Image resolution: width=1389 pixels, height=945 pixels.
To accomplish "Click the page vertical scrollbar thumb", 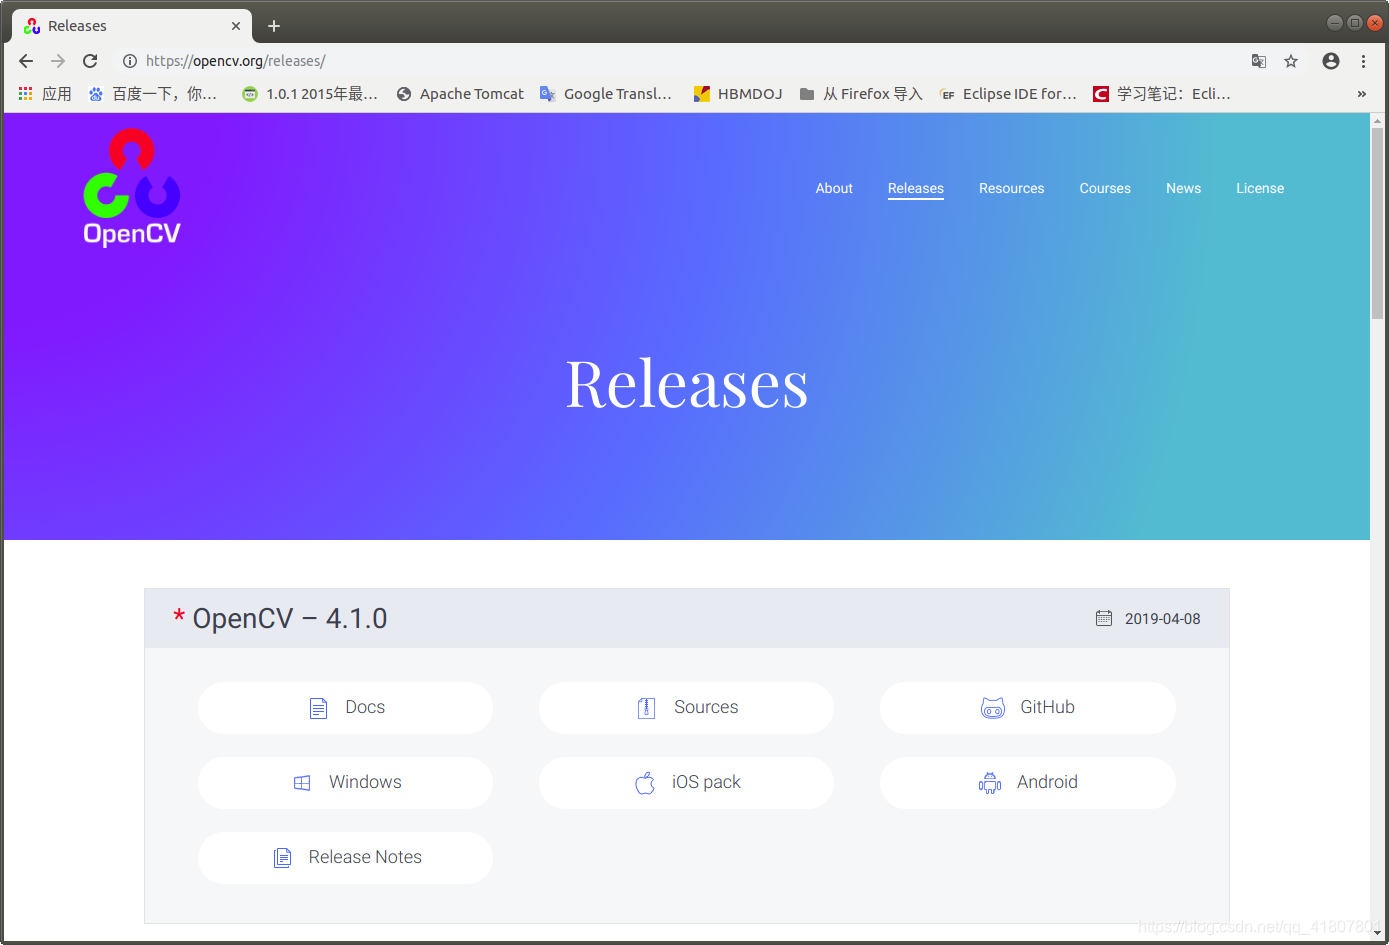I will tap(1377, 222).
